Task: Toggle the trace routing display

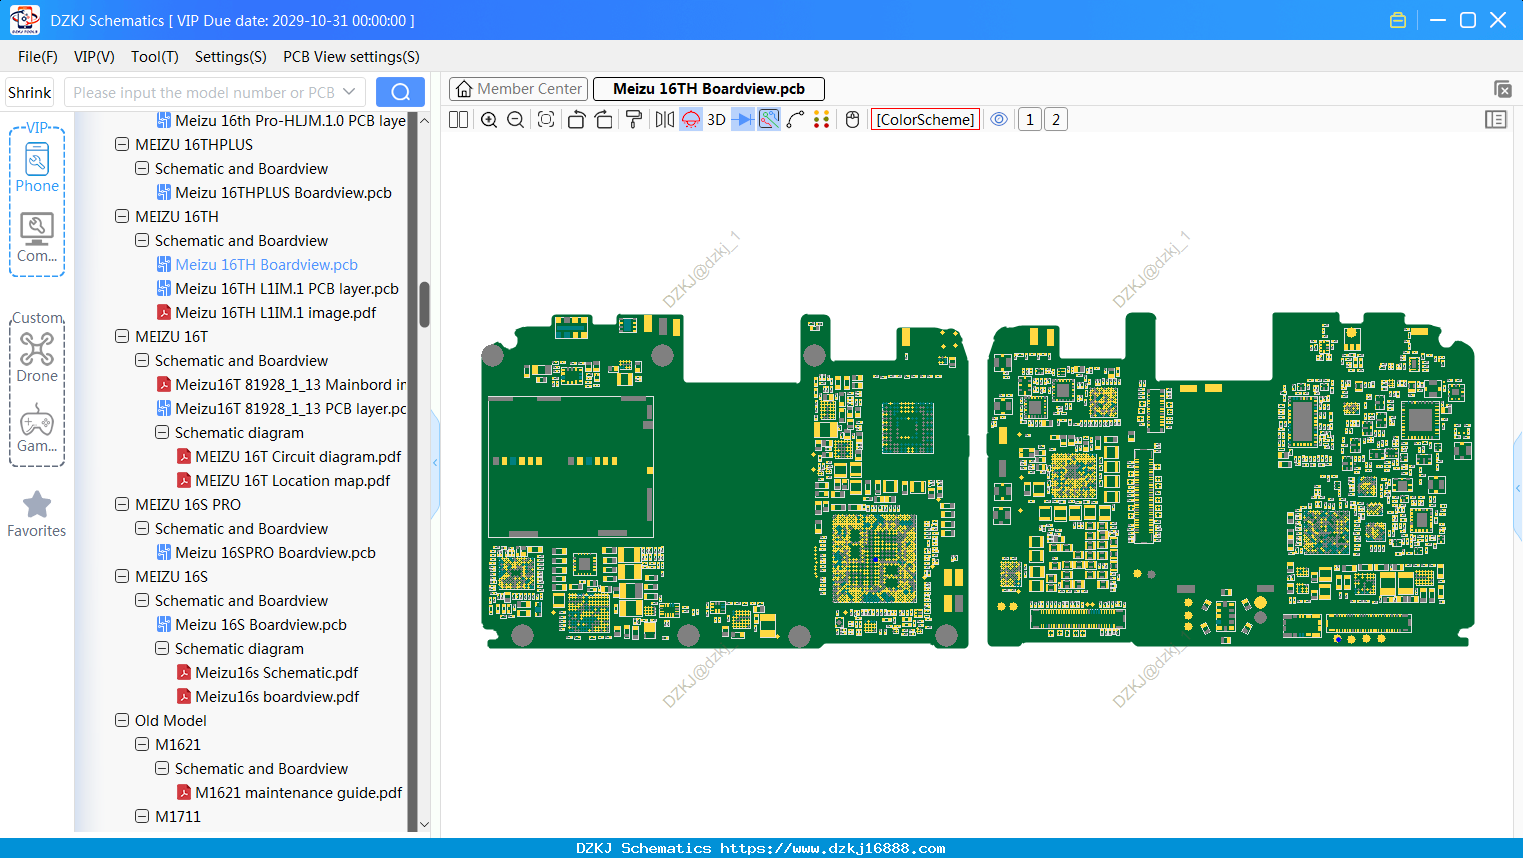Action: (769, 120)
